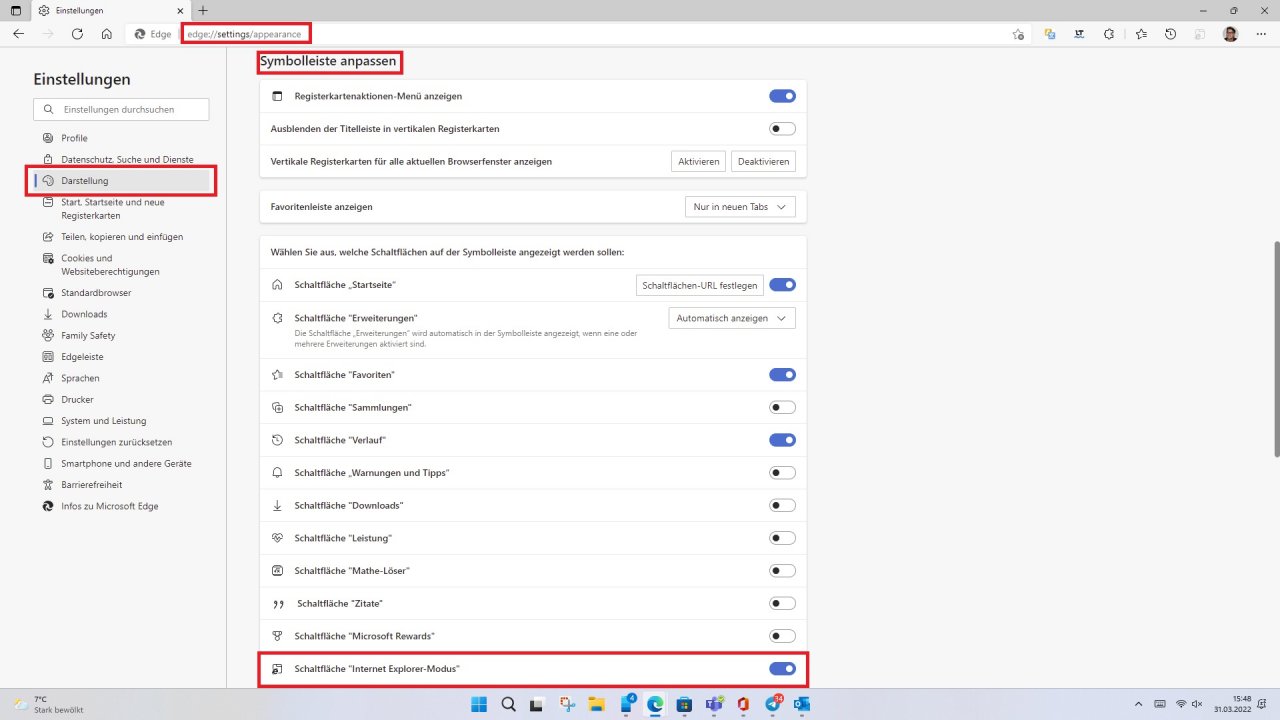Screen dimensions: 1280x720
Task: Turn on Schaltfläche Downloads toggle
Action: point(782,505)
